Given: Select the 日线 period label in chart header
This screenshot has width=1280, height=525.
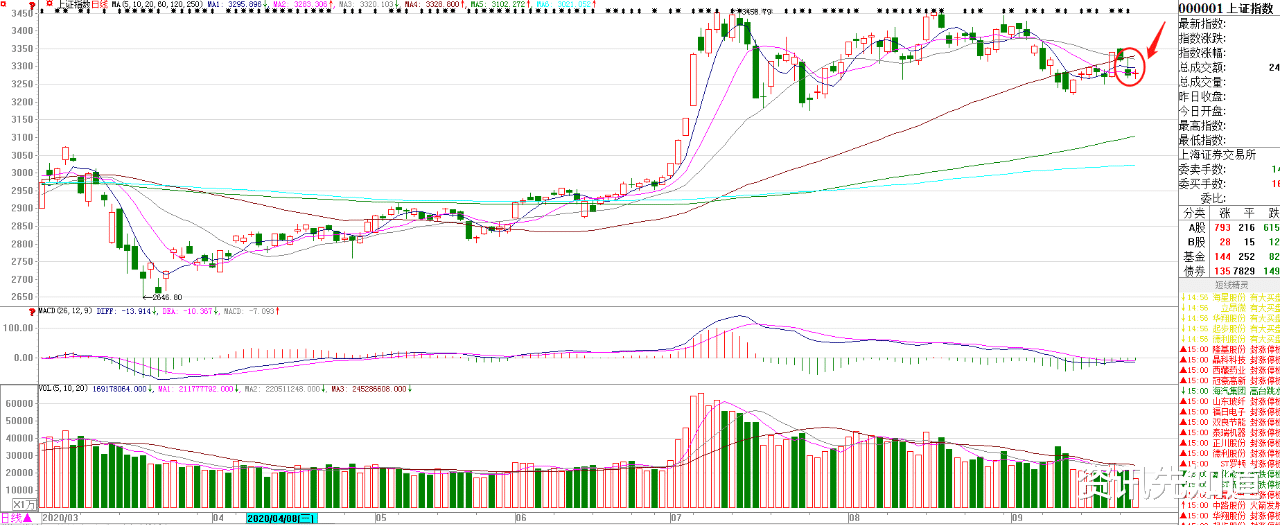Looking at the screenshot, I should coord(100,5).
